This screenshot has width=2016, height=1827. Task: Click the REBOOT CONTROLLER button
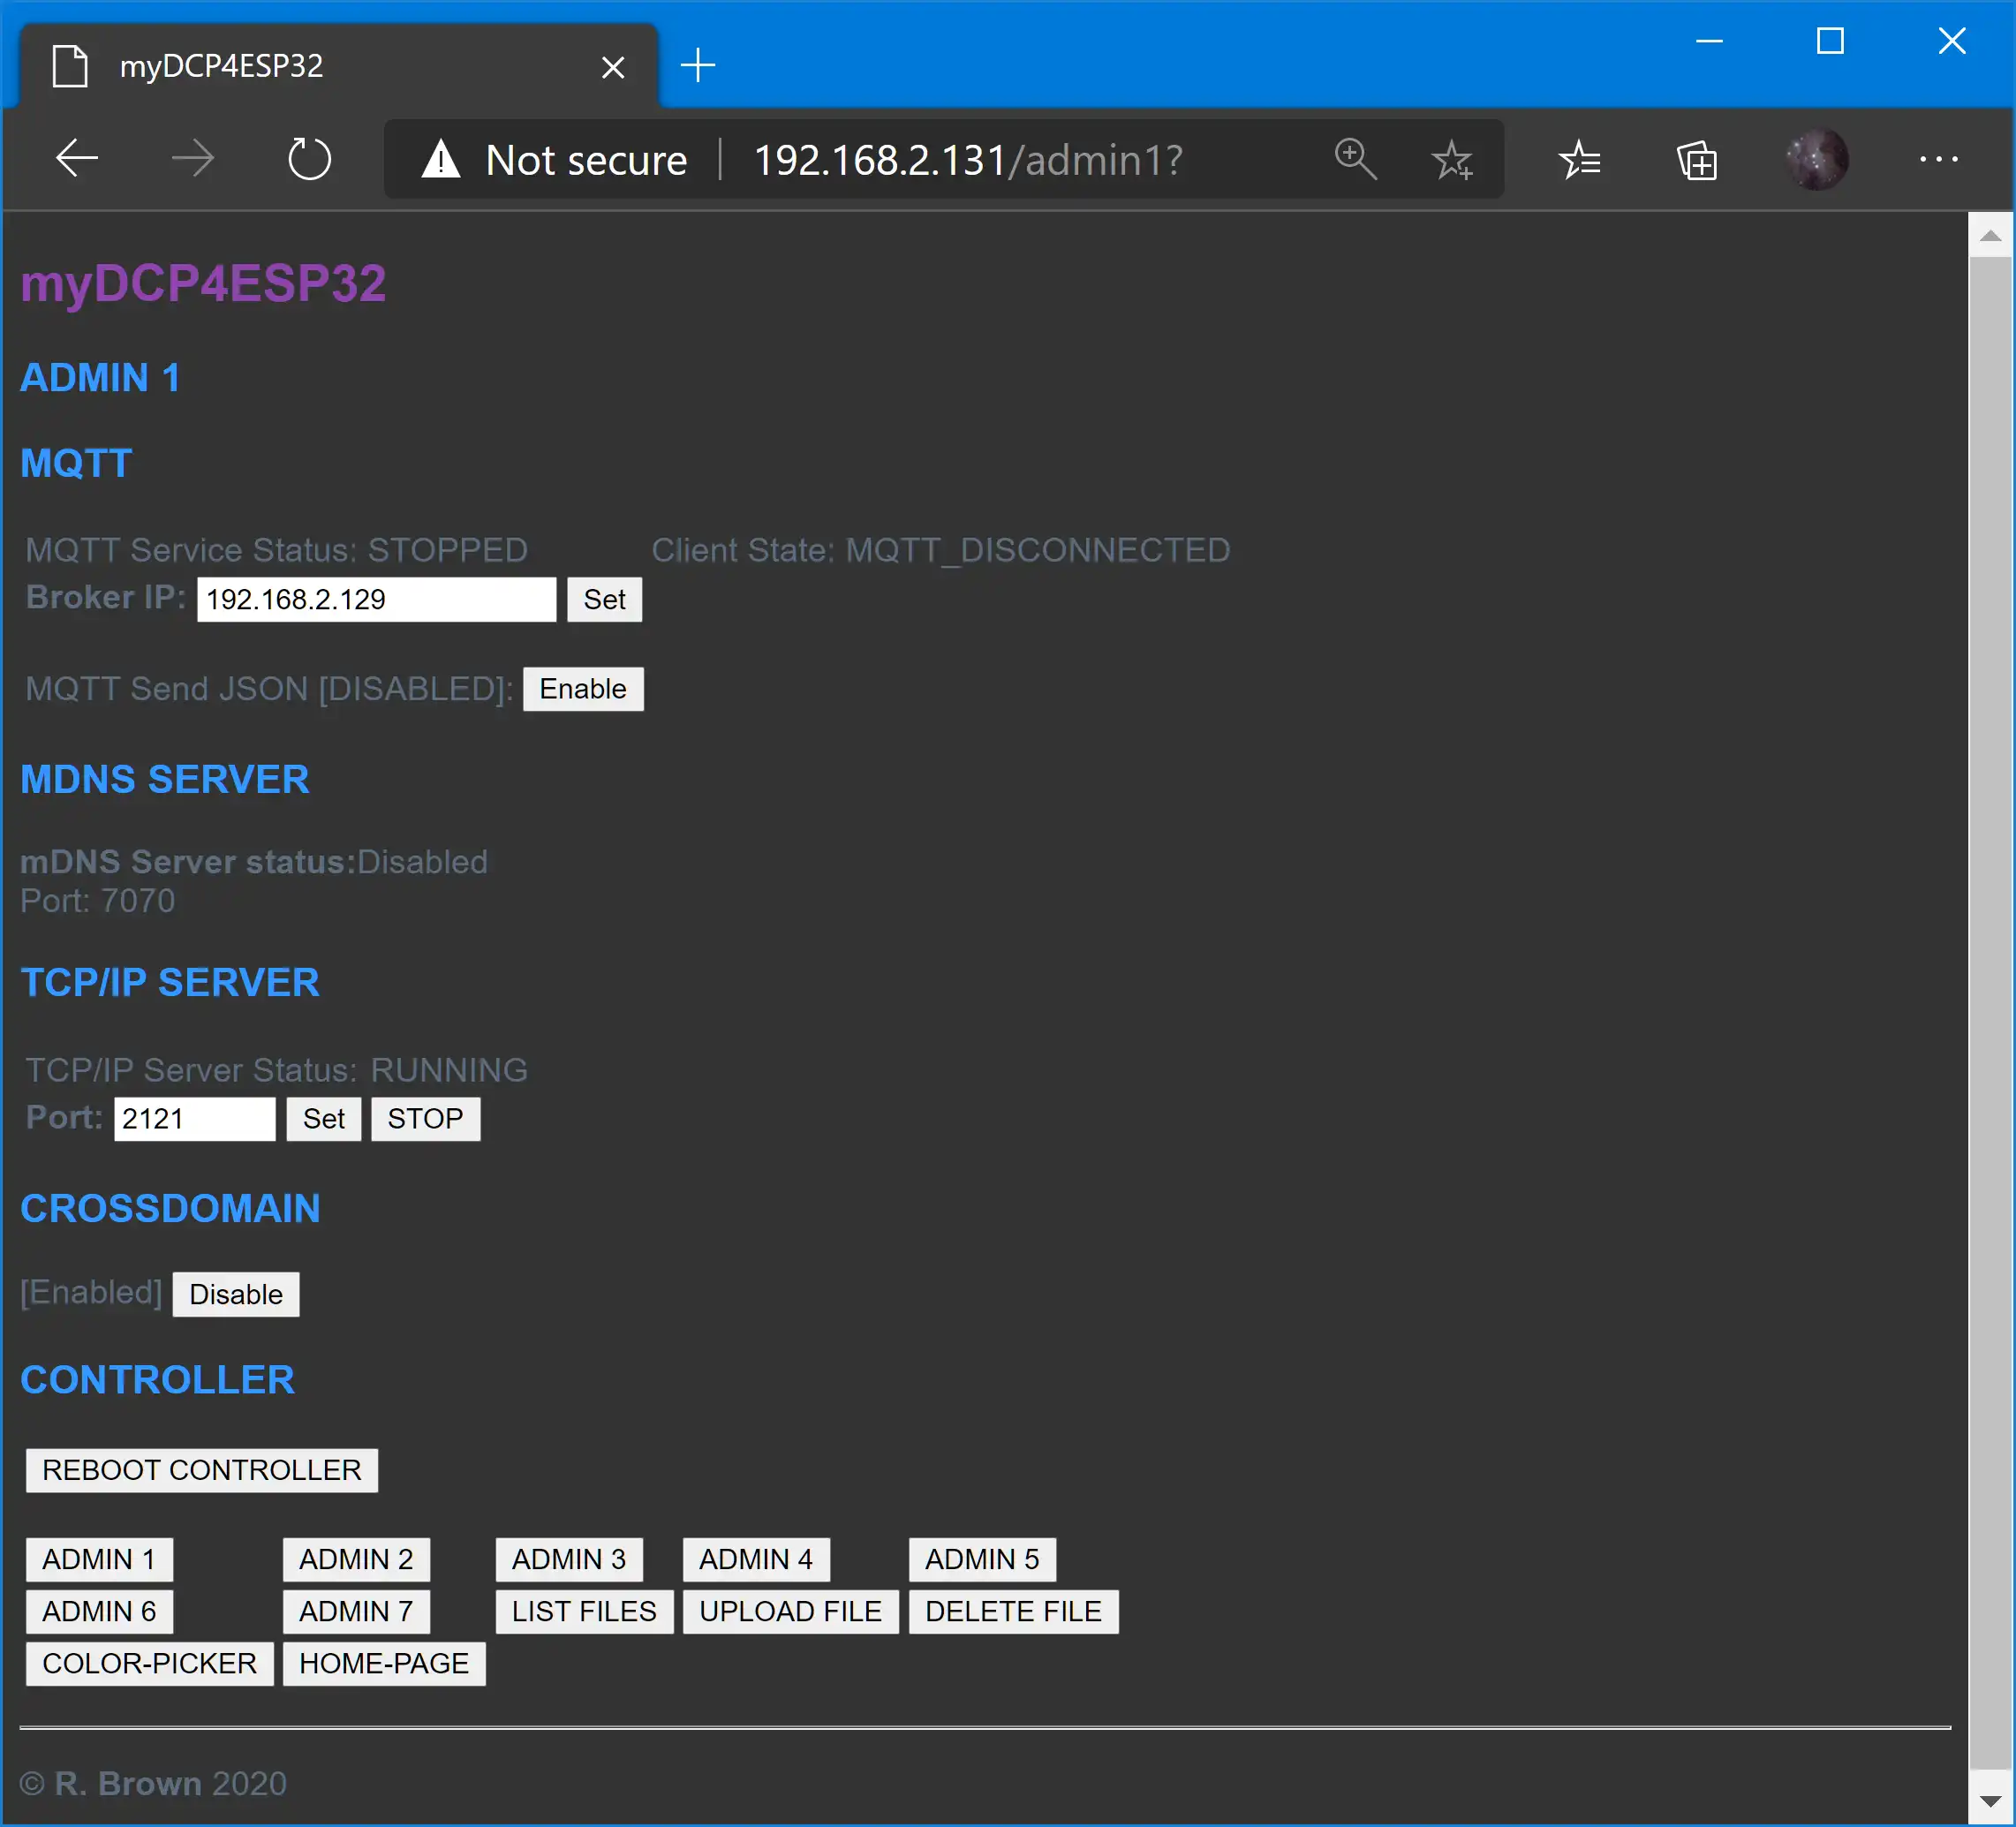pos(200,1468)
